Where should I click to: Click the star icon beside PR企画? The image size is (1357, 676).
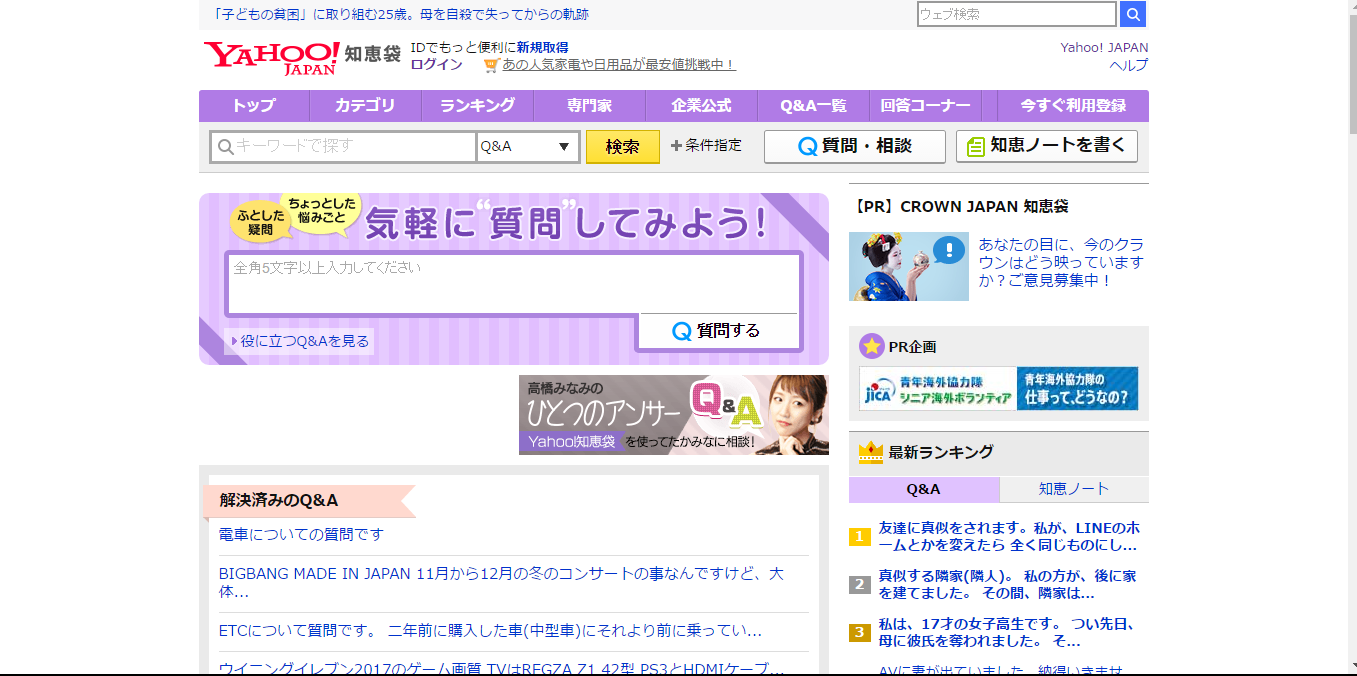(x=871, y=346)
